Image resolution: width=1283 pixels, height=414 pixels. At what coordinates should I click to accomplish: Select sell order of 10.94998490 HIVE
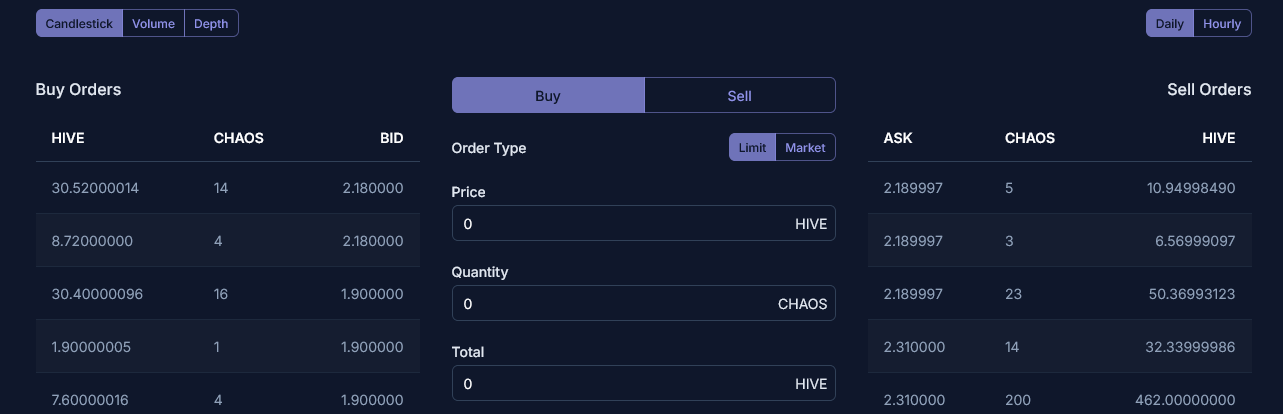tap(1059, 188)
